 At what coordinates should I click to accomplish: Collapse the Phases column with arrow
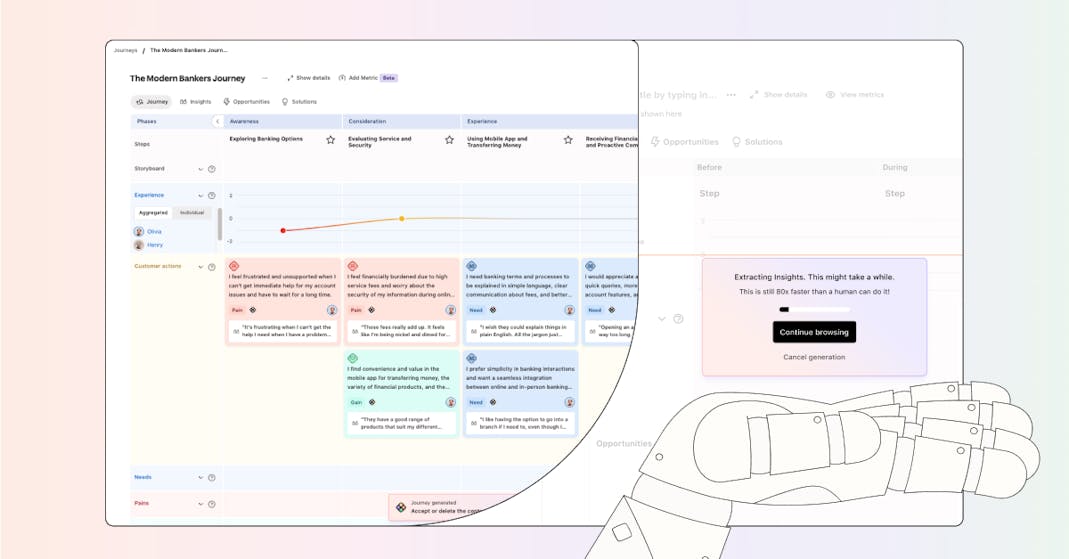[x=217, y=121]
